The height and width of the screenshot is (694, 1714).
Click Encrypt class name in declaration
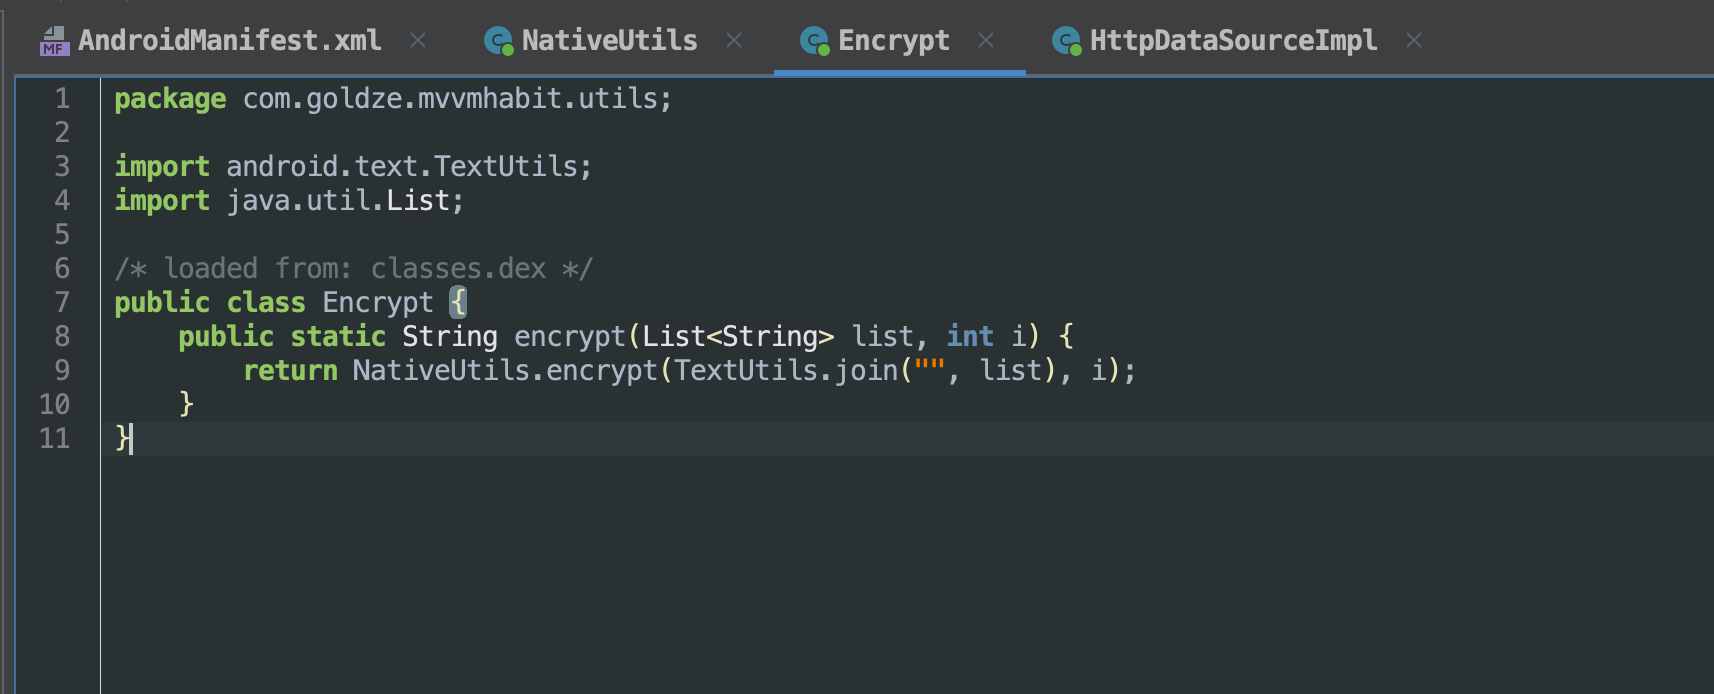[377, 303]
